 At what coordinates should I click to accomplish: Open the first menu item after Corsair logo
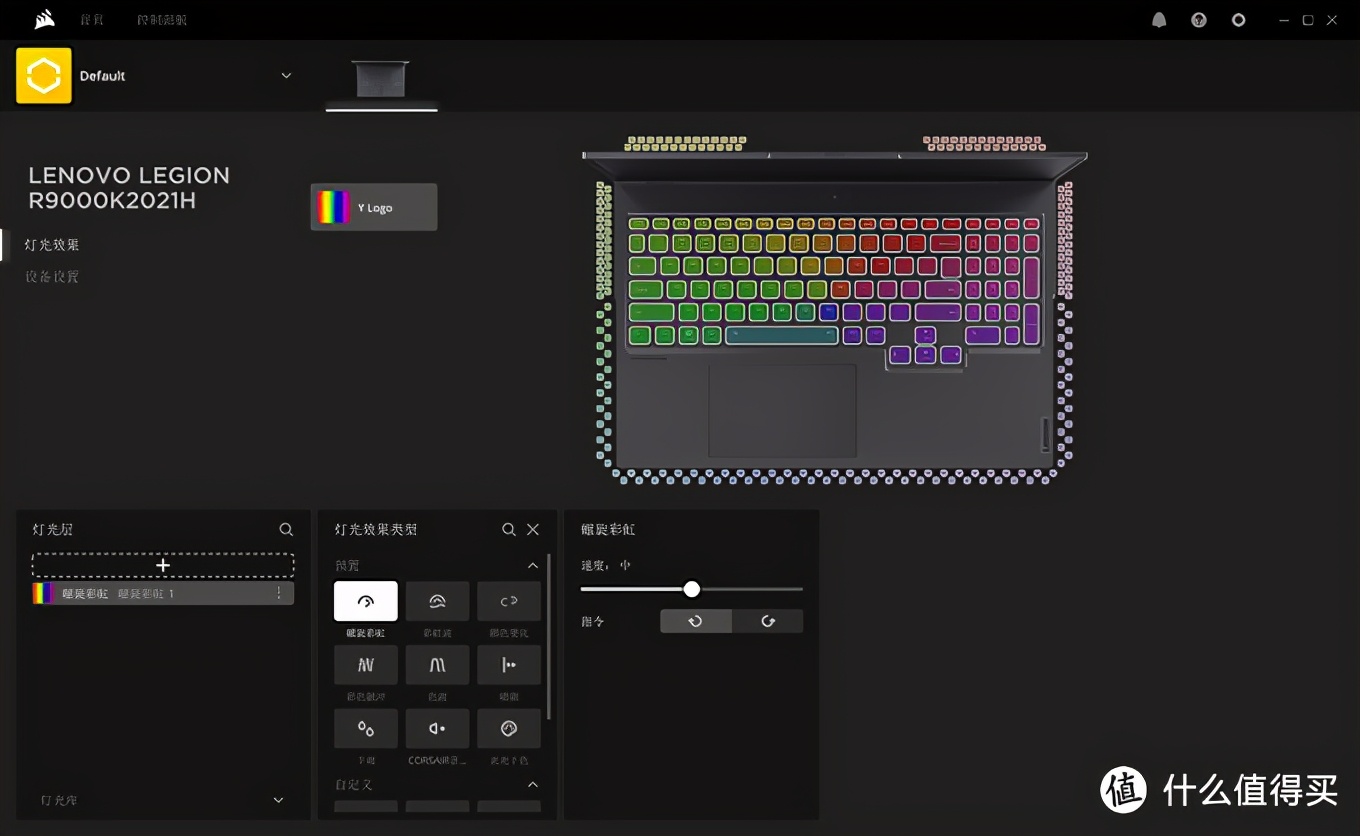(92, 20)
